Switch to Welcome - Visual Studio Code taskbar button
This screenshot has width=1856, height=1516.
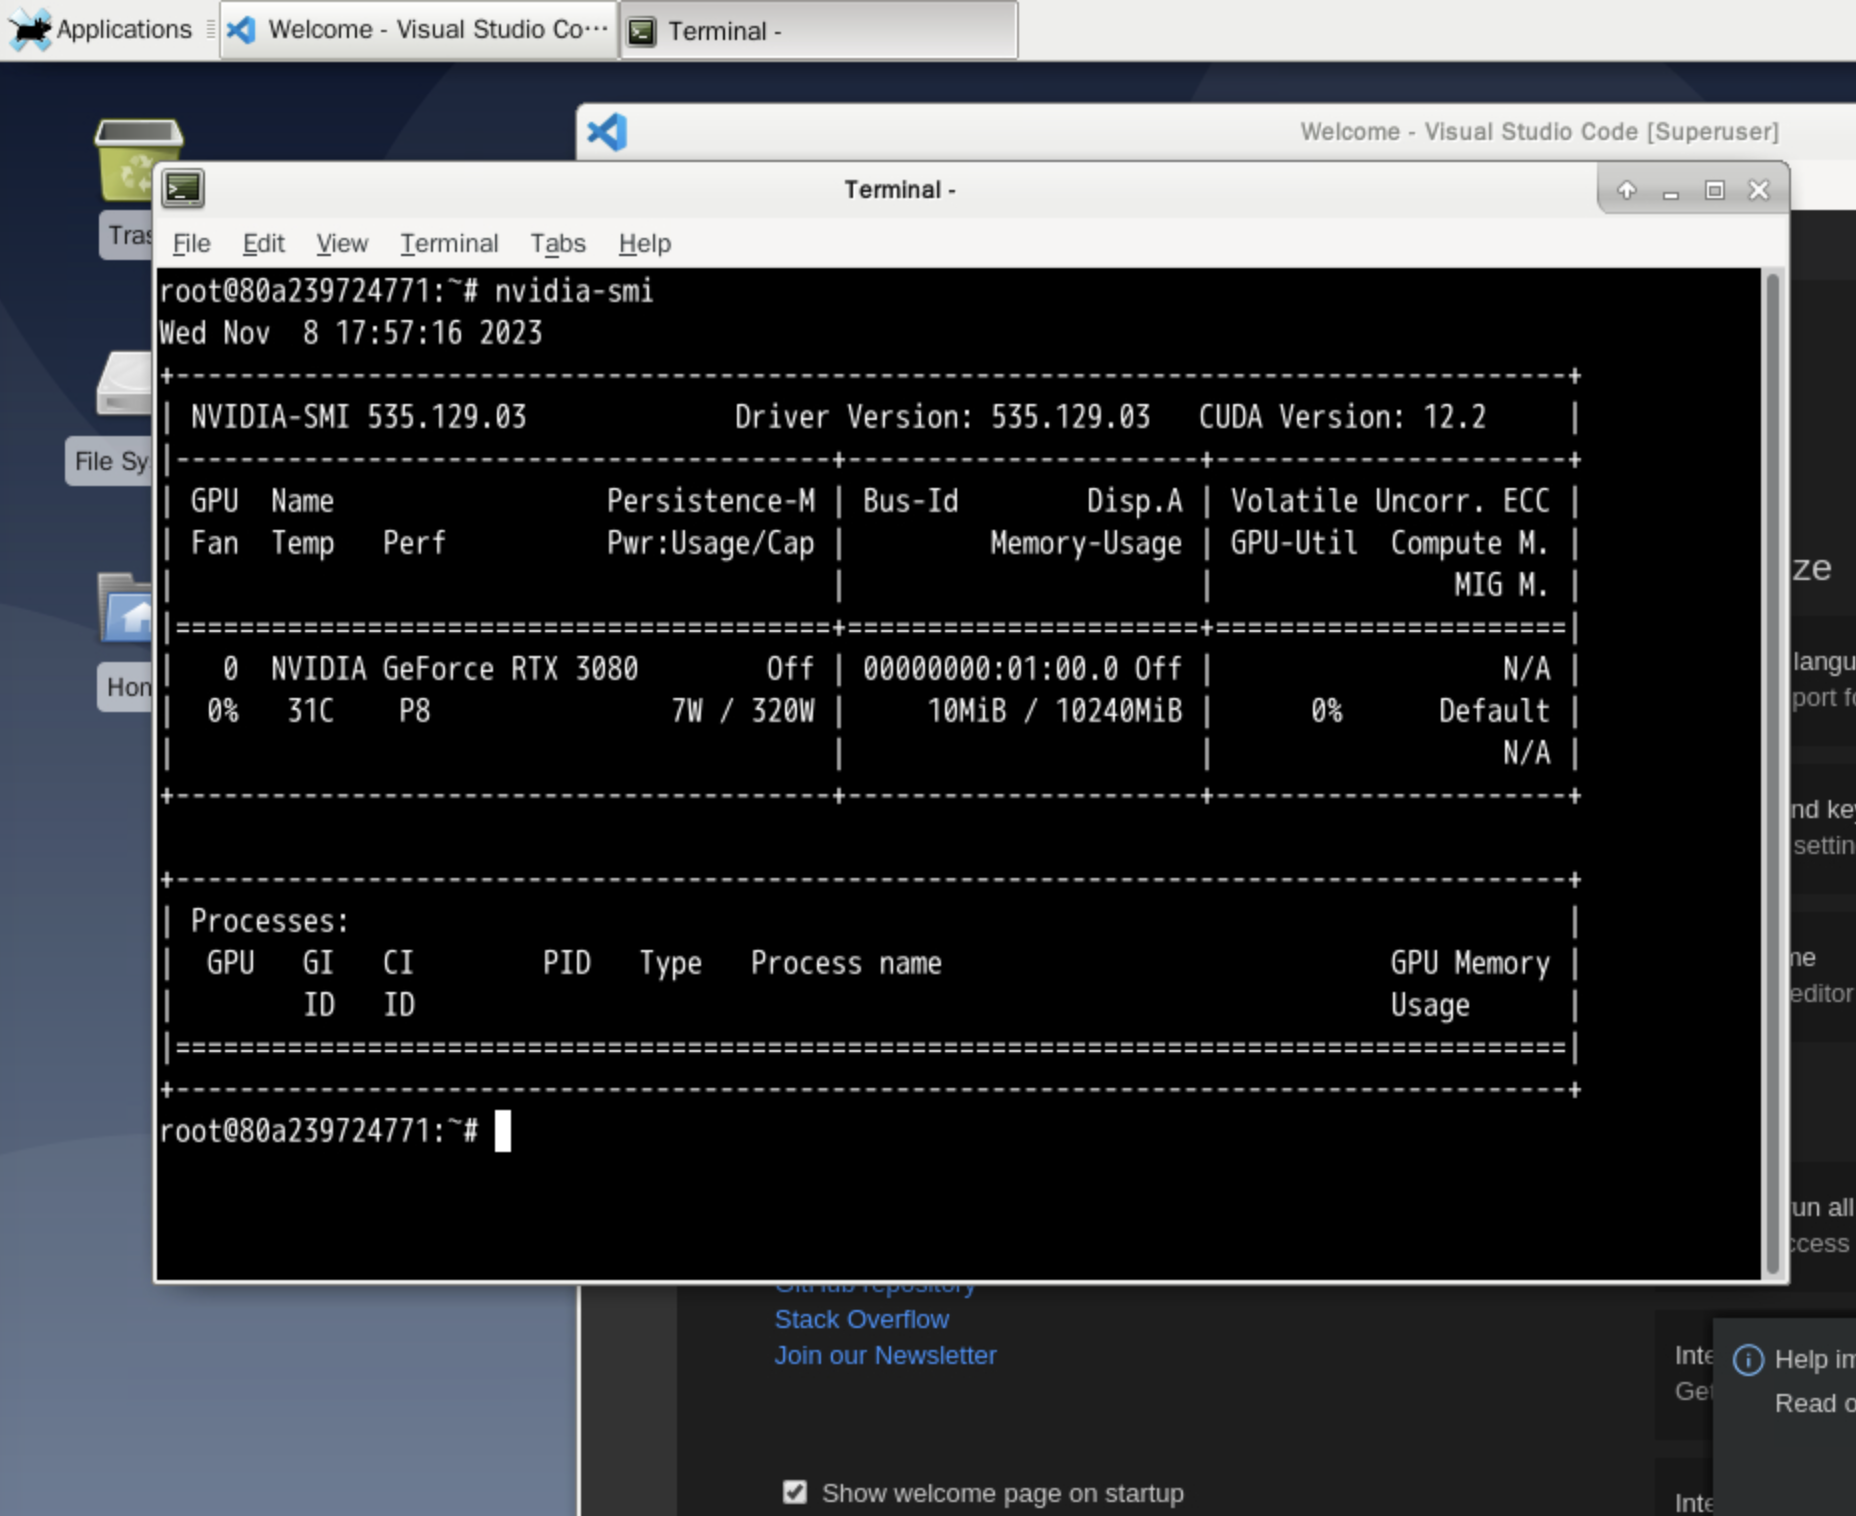418,30
